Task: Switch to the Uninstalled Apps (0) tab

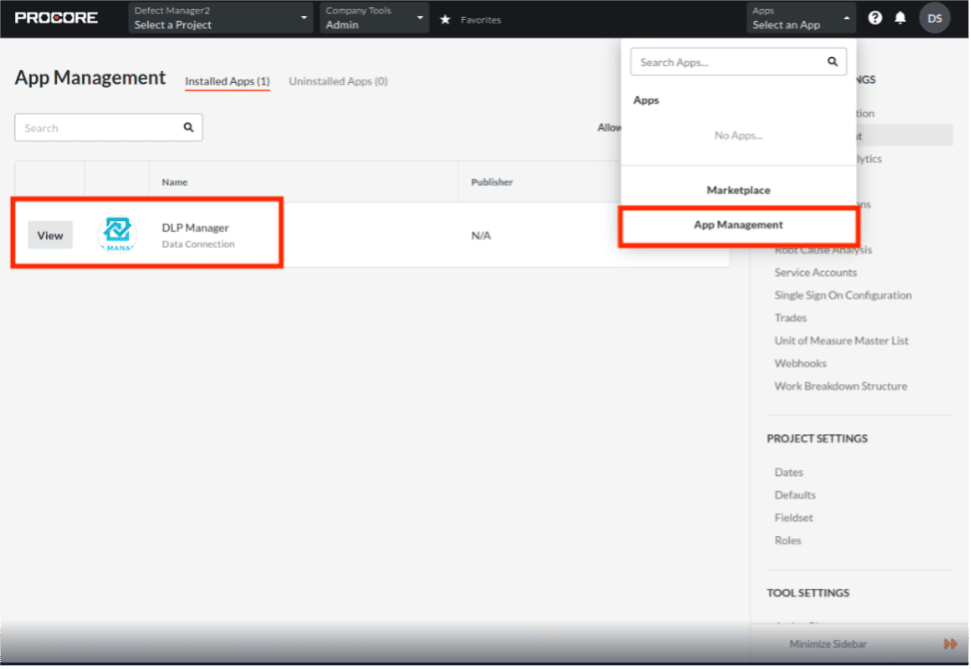Action: (x=338, y=81)
